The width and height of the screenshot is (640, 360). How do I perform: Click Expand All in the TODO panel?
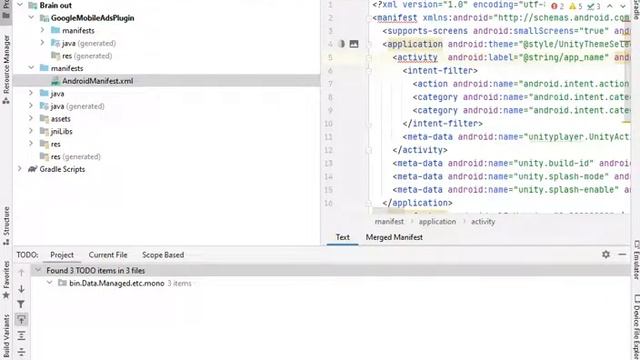click(x=21, y=336)
